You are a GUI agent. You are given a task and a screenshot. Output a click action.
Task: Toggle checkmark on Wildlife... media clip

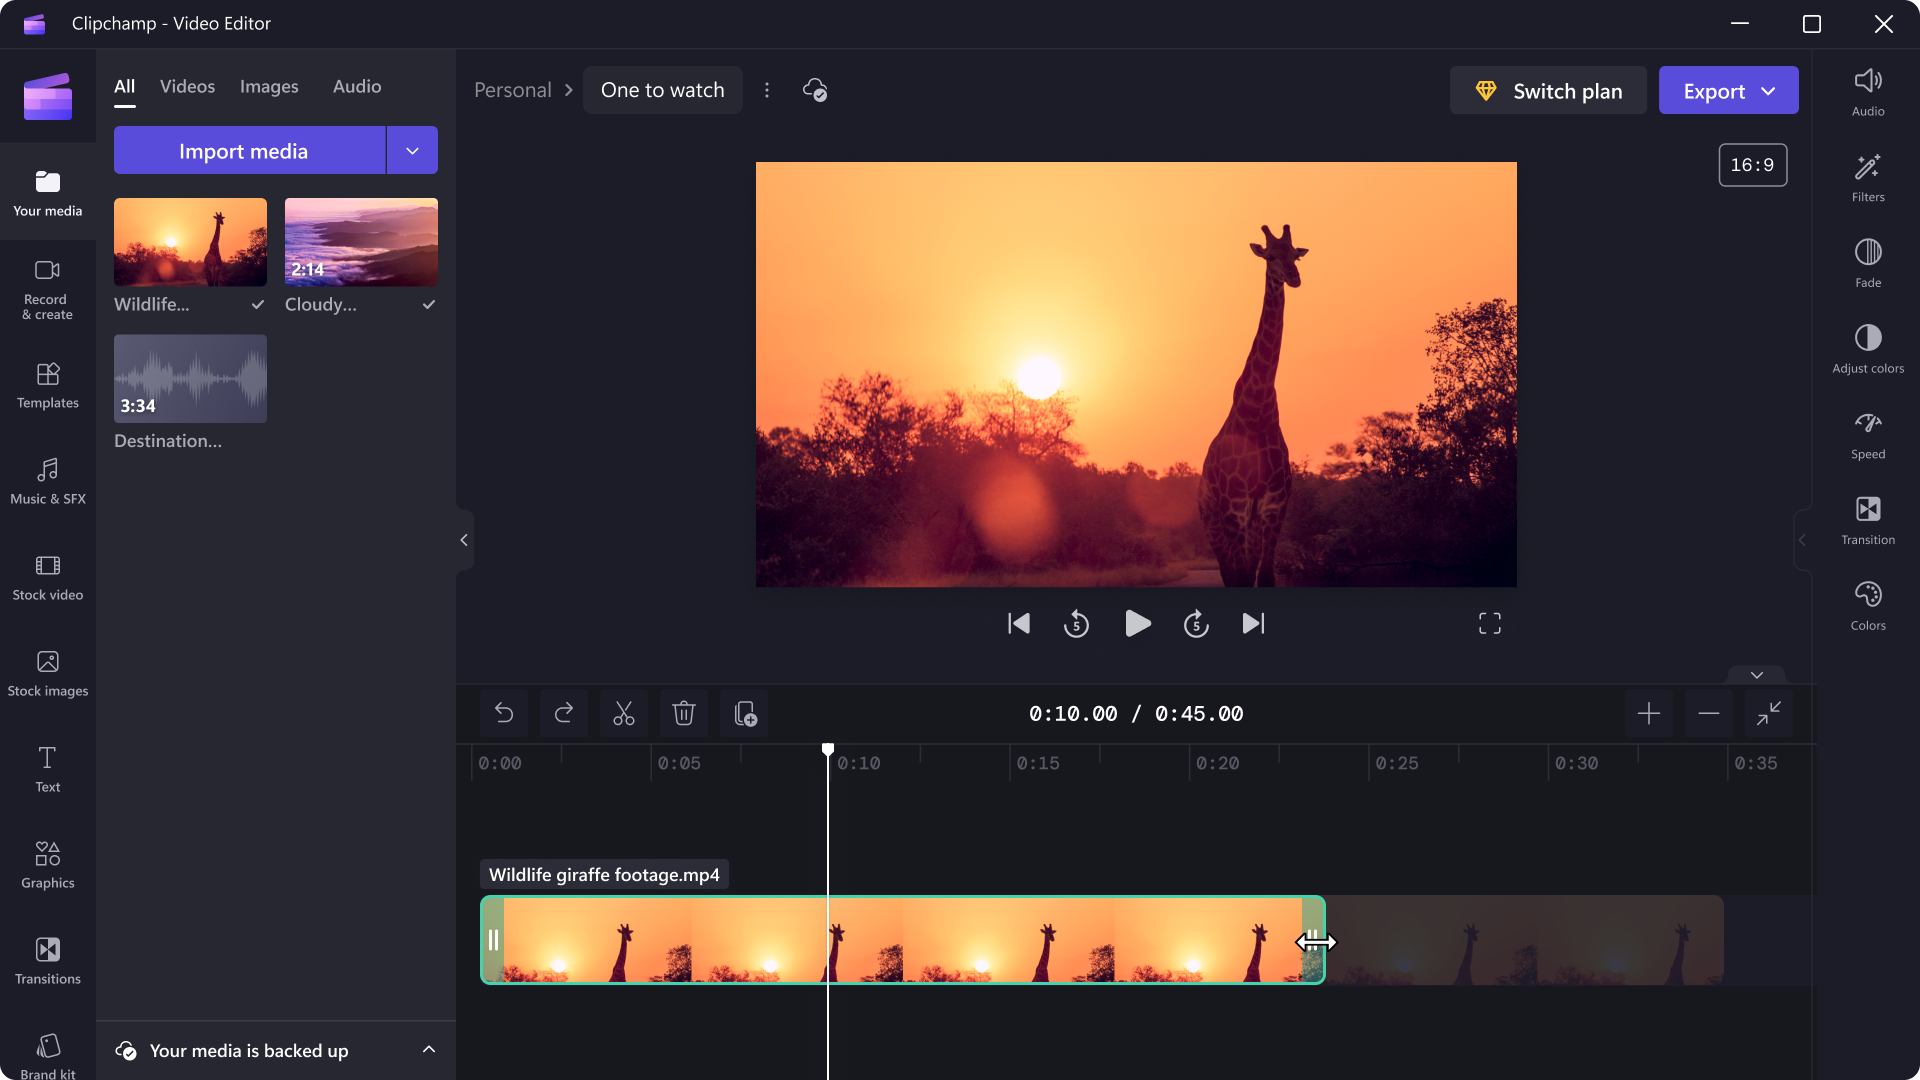click(258, 305)
